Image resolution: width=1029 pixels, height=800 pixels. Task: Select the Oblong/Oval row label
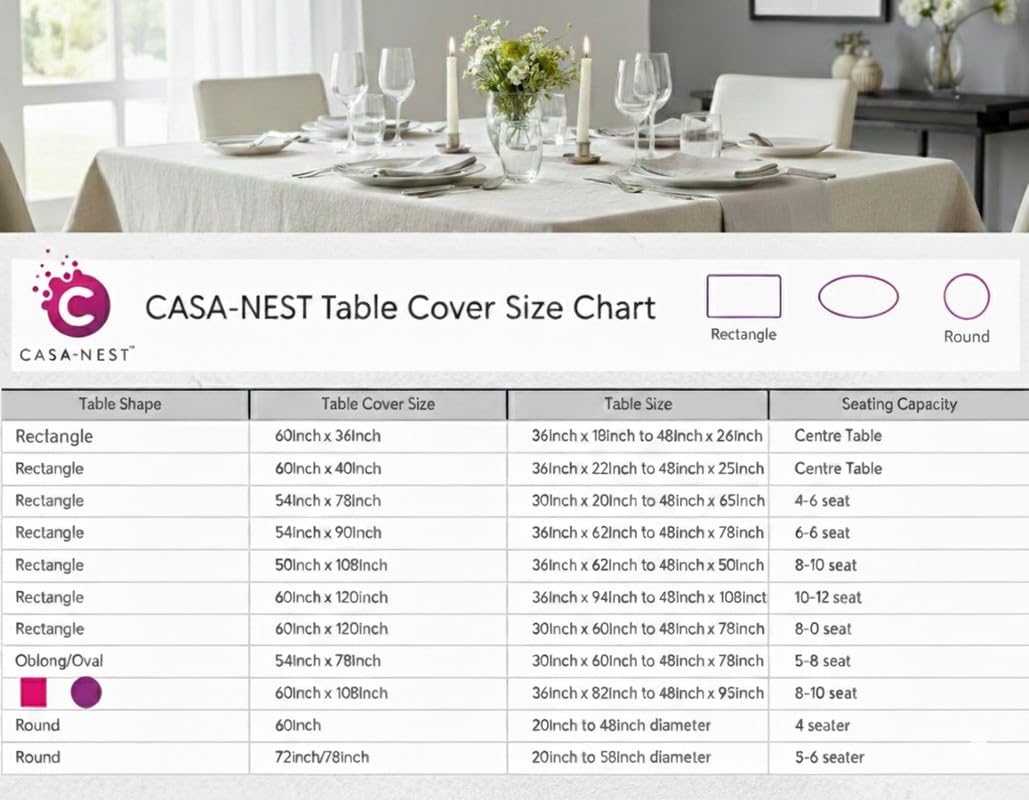click(x=59, y=661)
